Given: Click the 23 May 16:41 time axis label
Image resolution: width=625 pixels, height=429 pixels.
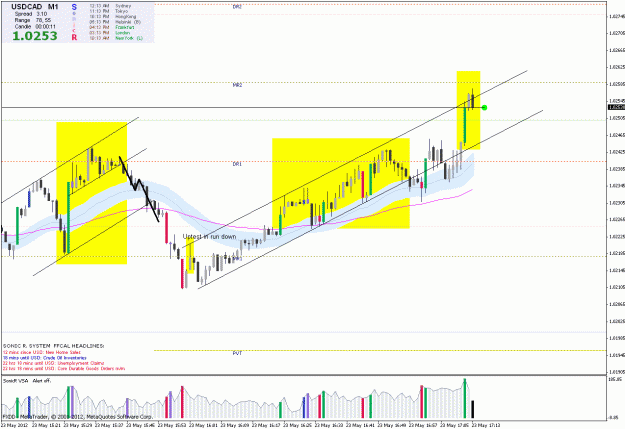Looking at the screenshot, I should pyautogui.click(x=360, y=425).
